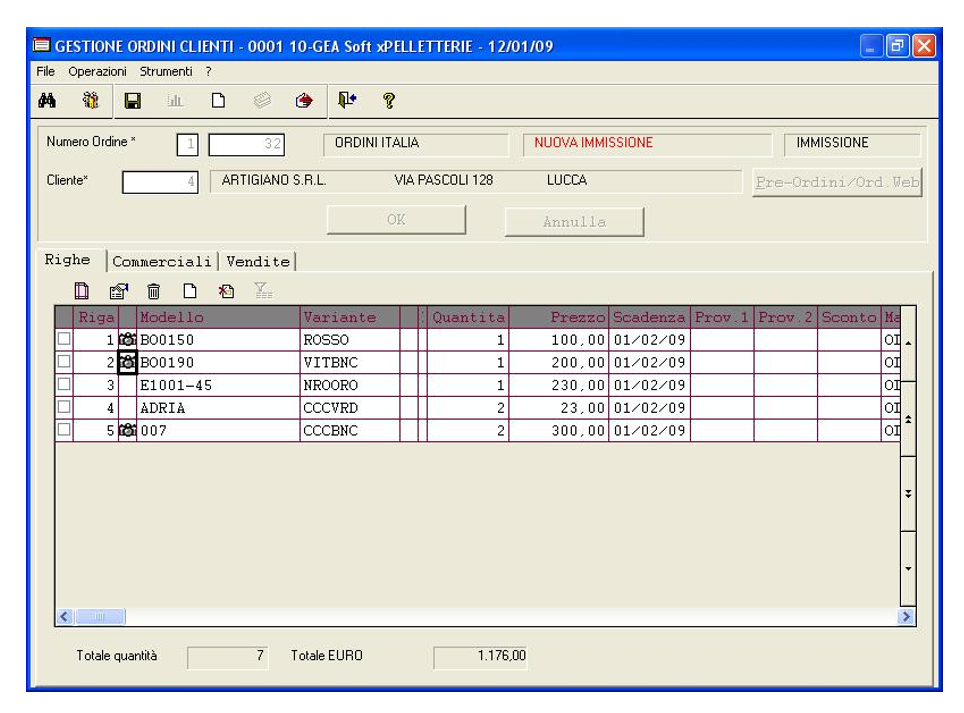964x713 pixels.
Task: Check the box for row 5 model 007
Action: click(64, 431)
